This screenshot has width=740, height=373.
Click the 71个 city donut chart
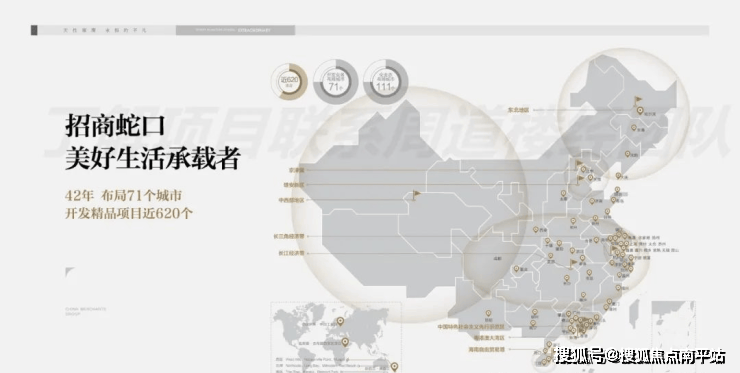point(335,82)
